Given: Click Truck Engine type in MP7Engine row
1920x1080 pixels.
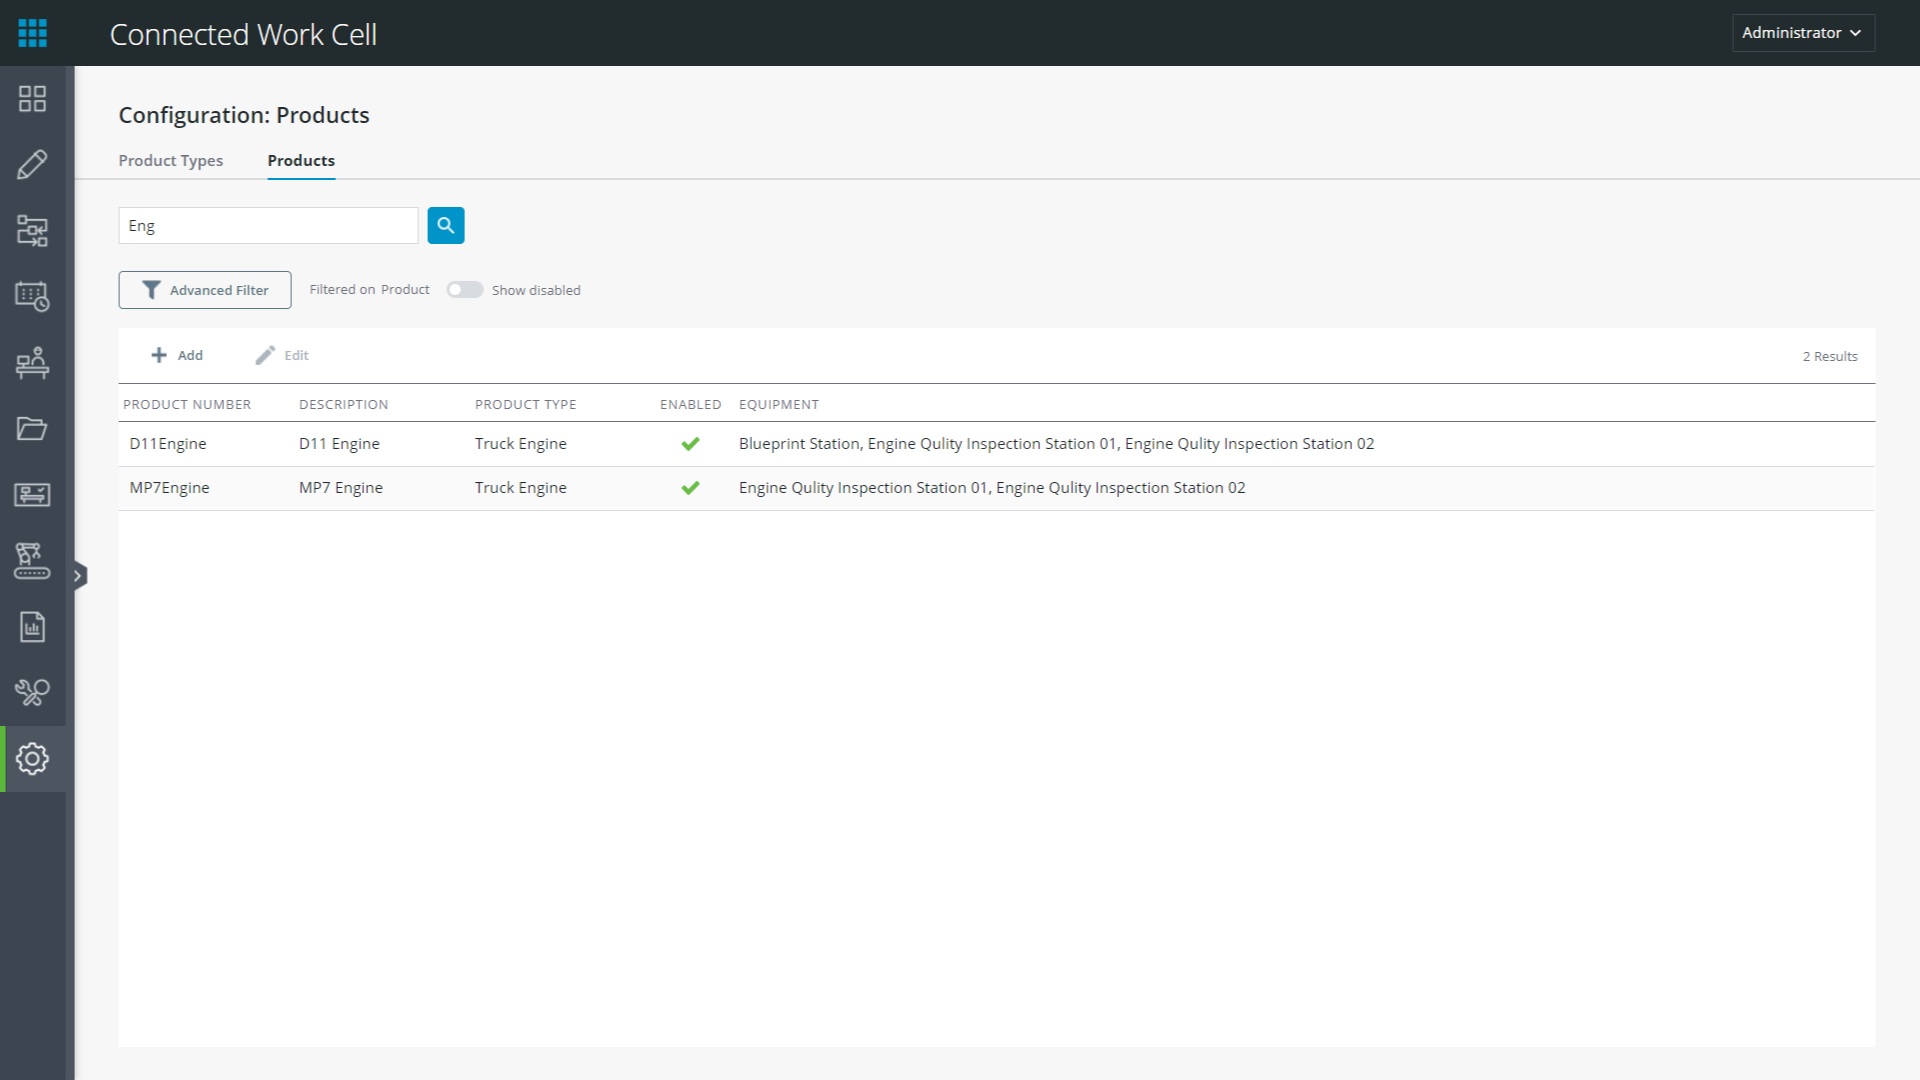Looking at the screenshot, I should tap(521, 488).
